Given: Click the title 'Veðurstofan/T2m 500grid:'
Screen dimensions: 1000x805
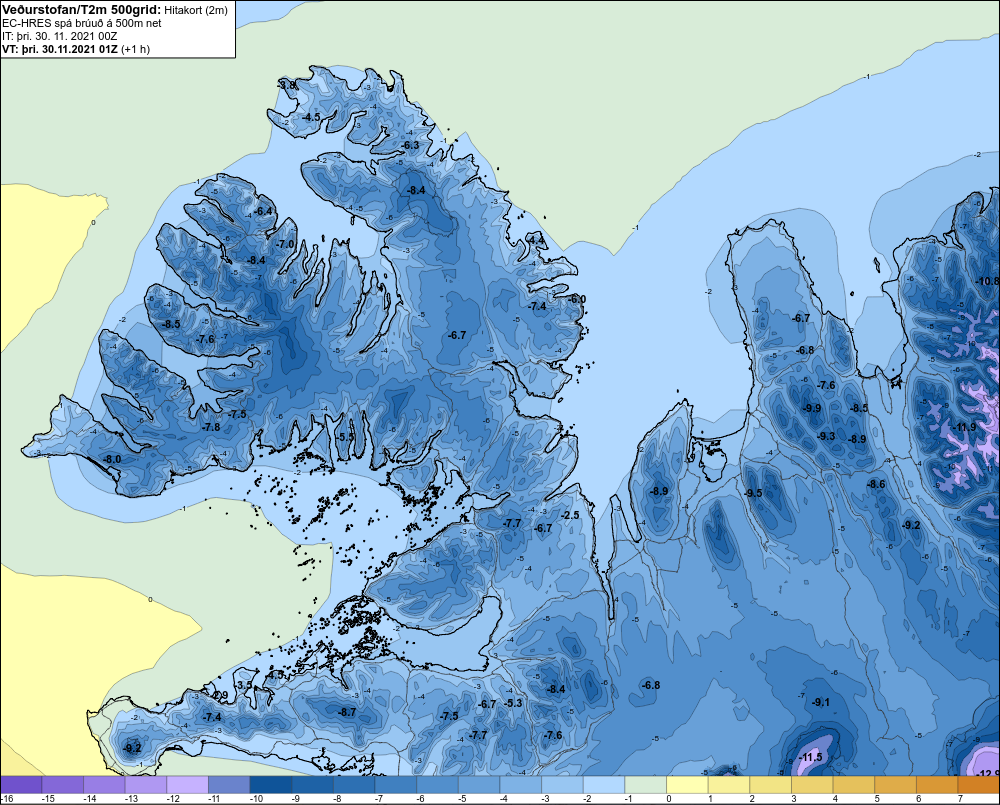Looking at the screenshot, I should (x=81, y=10).
